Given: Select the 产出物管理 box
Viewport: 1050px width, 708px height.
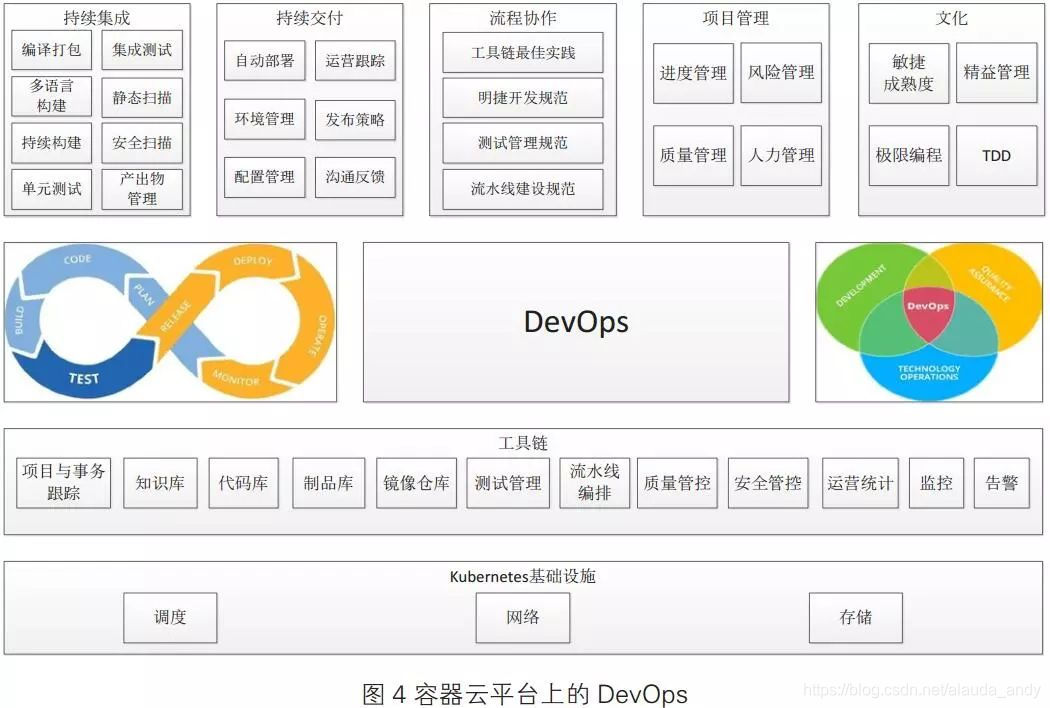Looking at the screenshot, I should click(142, 189).
